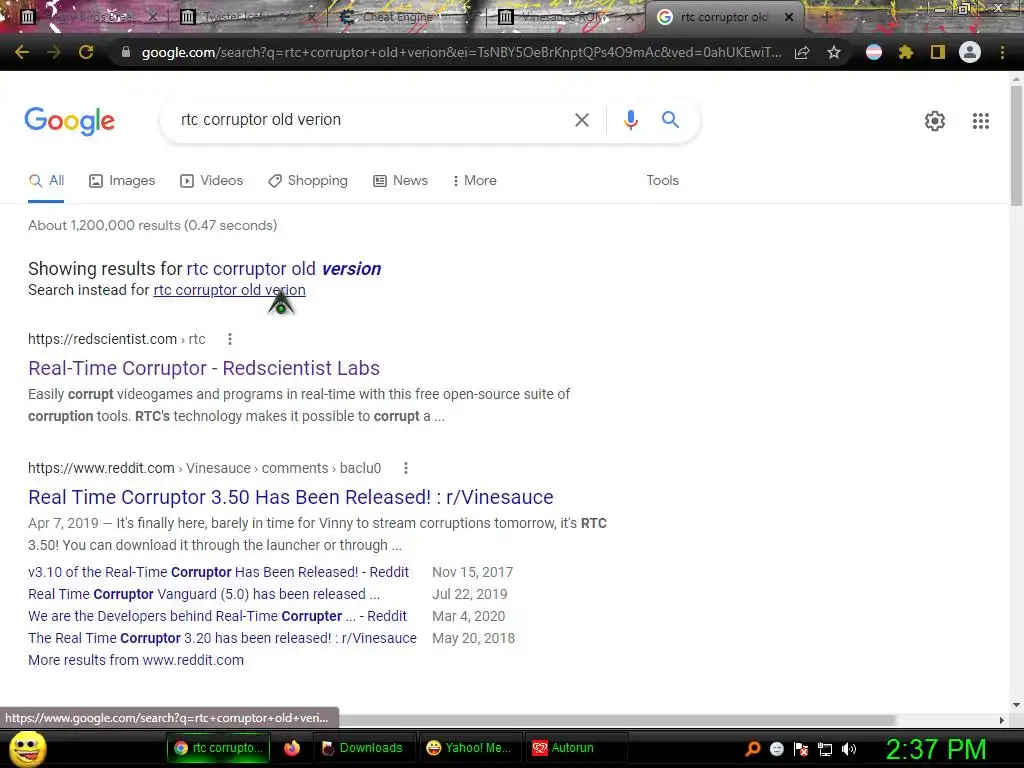Image resolution: width=1024 pixels, height=768 pixels.
Task: Bookmark this page with the star icon
Action: coord(834,52)
